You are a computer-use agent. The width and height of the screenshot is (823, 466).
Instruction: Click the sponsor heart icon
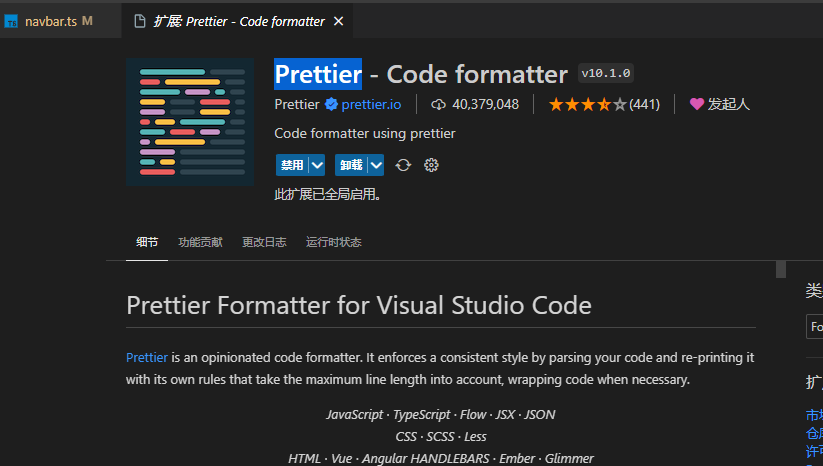(x=697, y=104)
